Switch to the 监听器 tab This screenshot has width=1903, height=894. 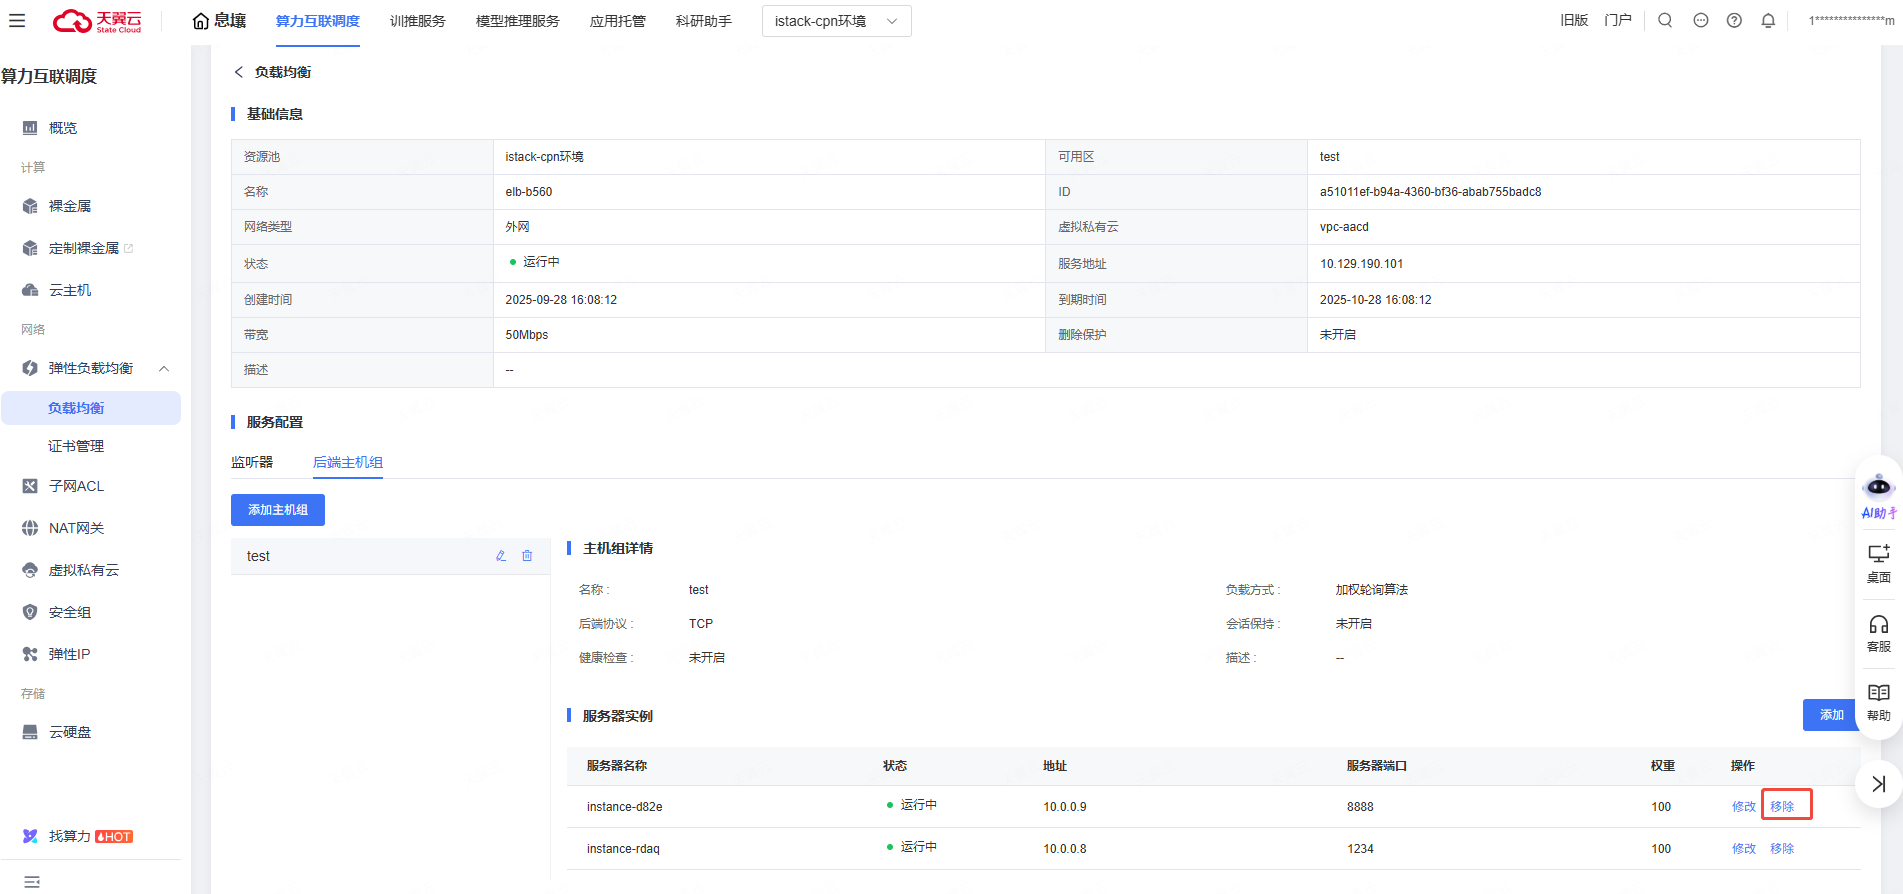pyautogui.click(x=252, y=462)
